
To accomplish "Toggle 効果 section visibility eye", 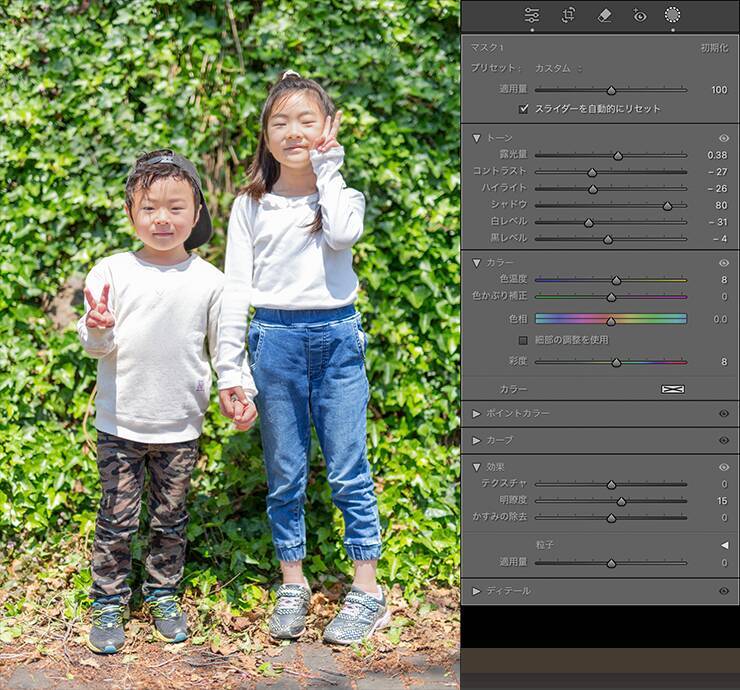I will (723, 467).
